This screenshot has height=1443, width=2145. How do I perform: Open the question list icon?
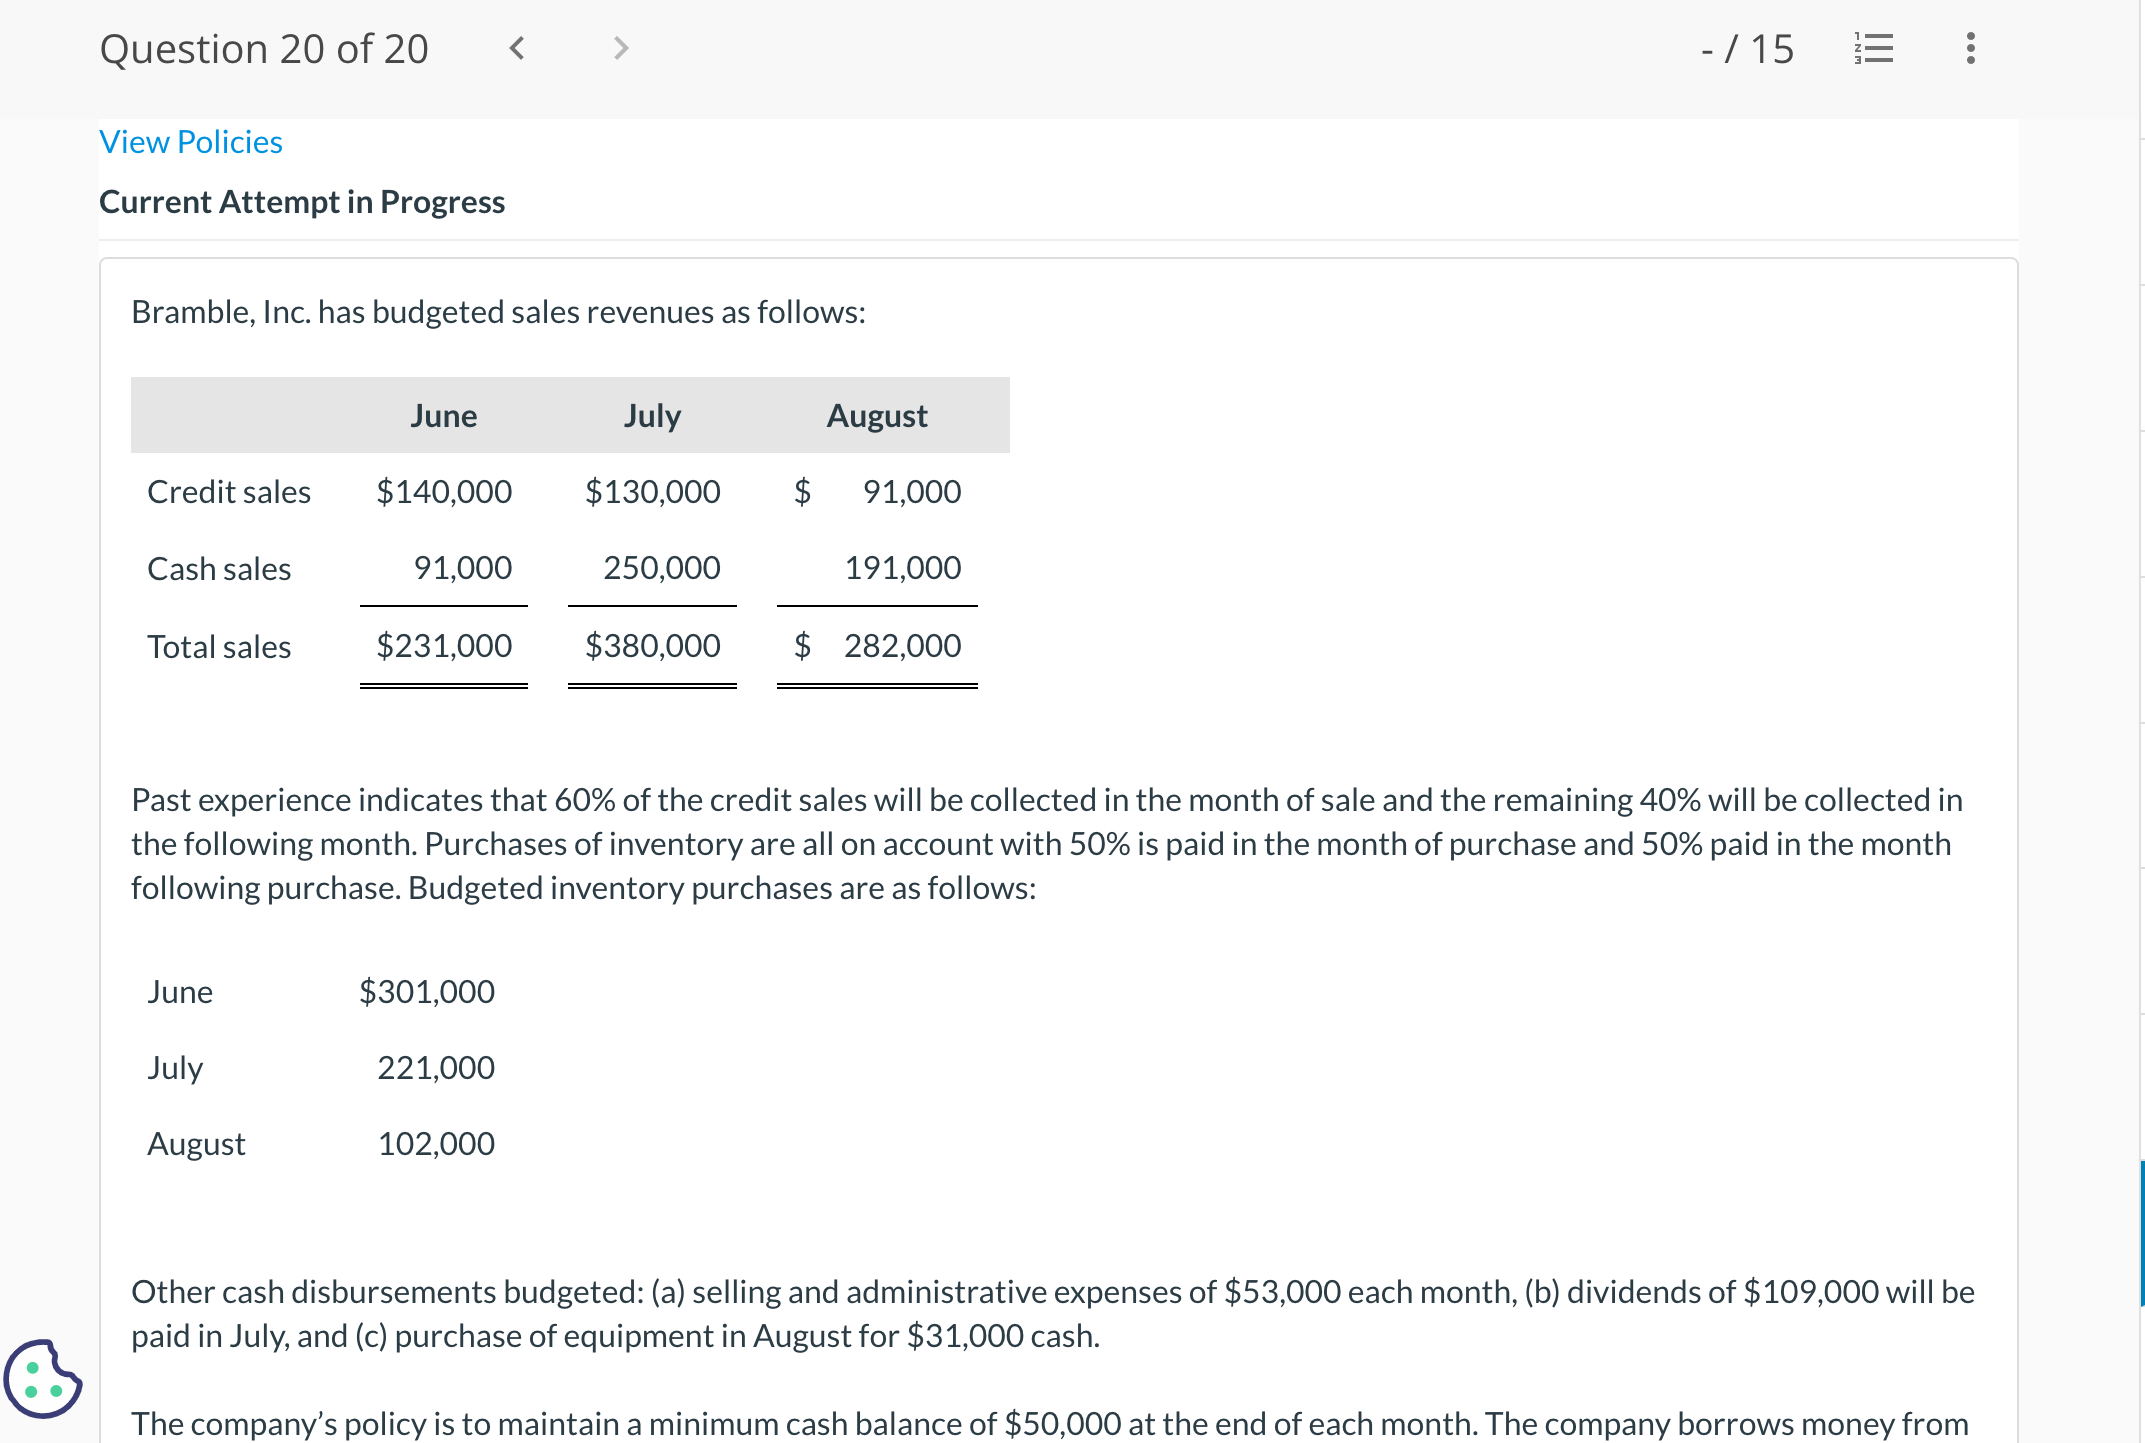point(1873,48)
